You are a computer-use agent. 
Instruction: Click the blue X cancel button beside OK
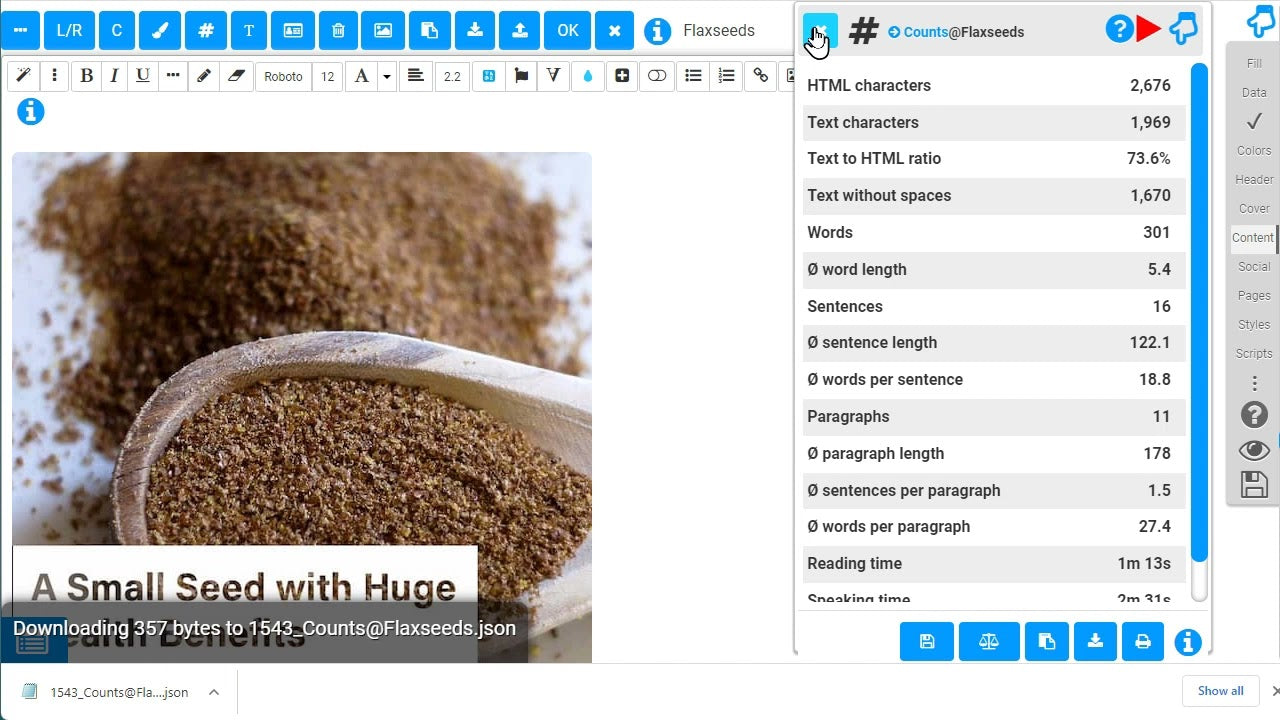coord(614,30)
